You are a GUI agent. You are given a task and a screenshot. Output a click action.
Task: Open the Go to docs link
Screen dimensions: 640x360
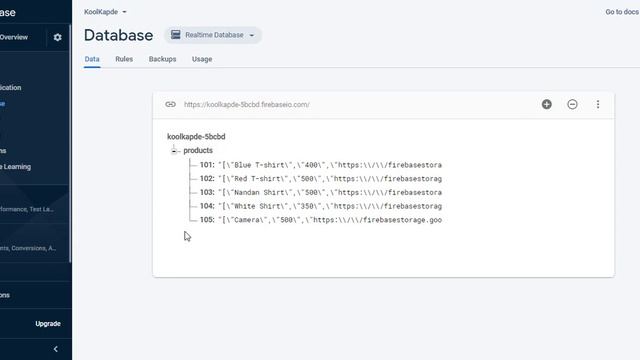point(622,12)
